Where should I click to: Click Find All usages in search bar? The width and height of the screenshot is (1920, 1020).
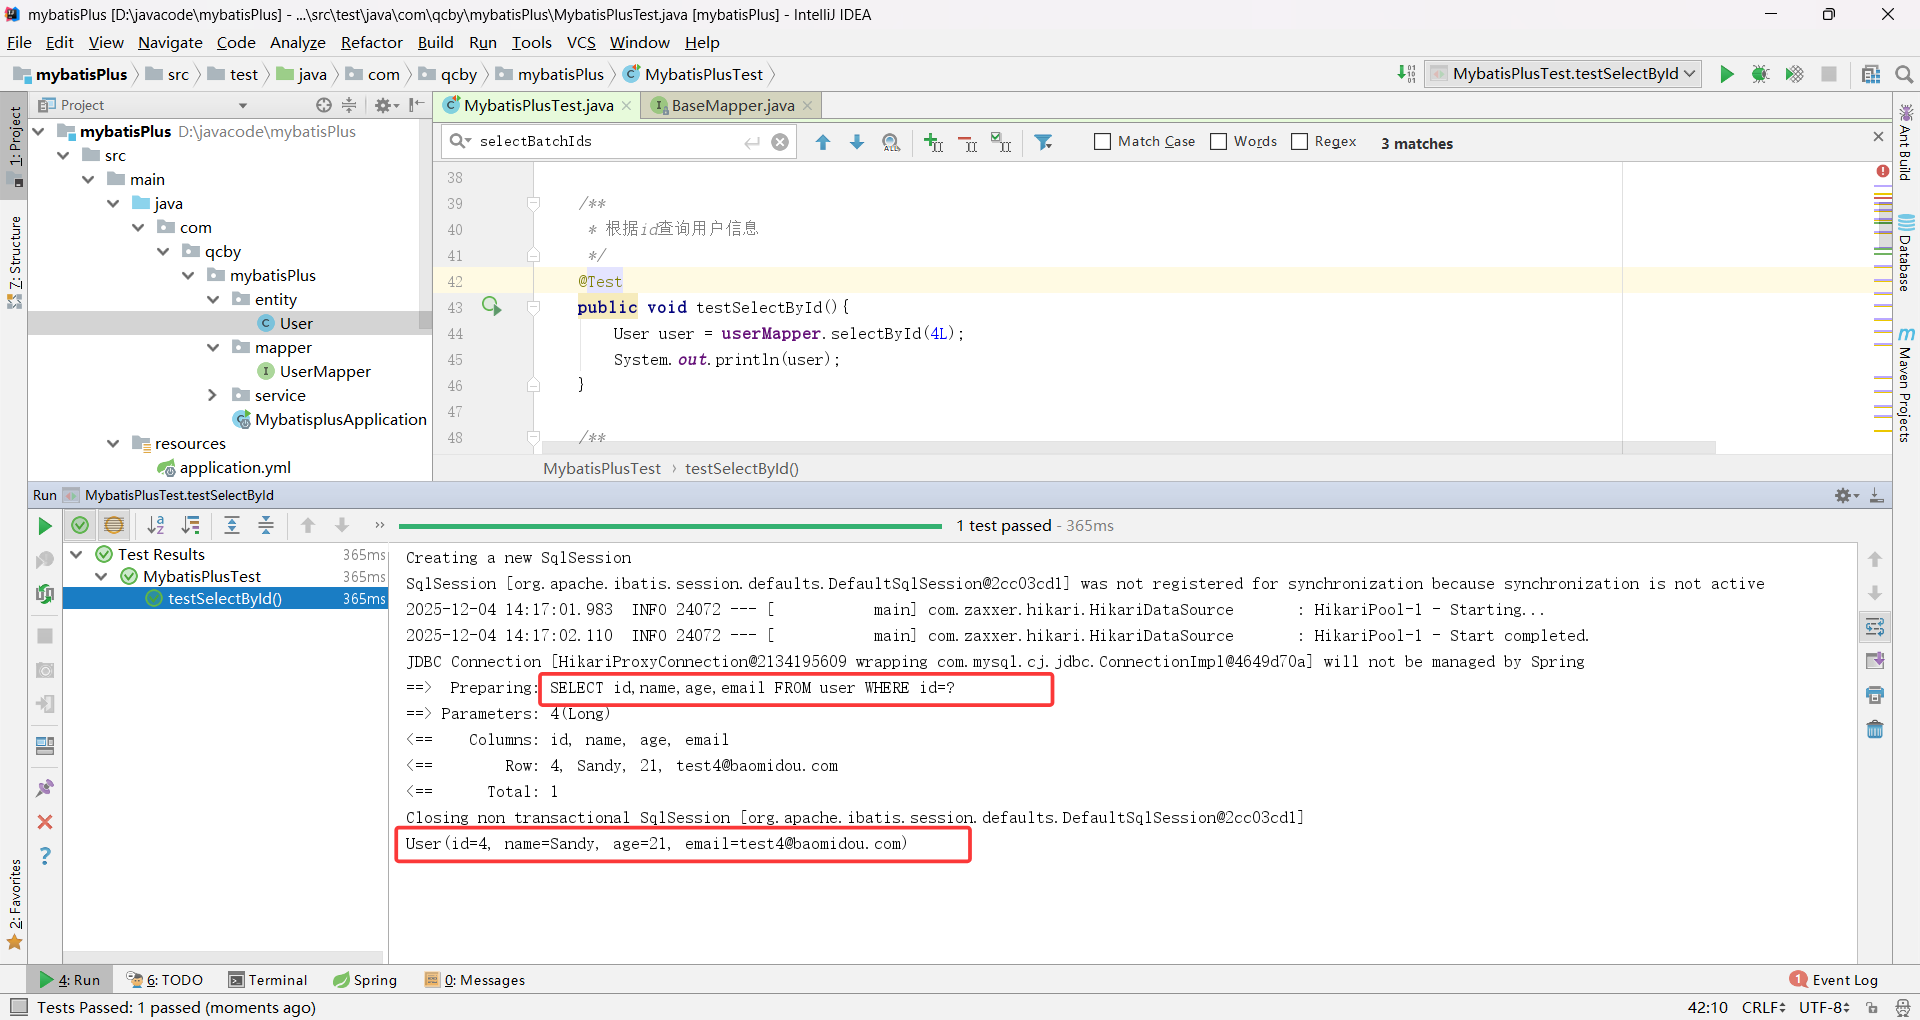[891, 142]
